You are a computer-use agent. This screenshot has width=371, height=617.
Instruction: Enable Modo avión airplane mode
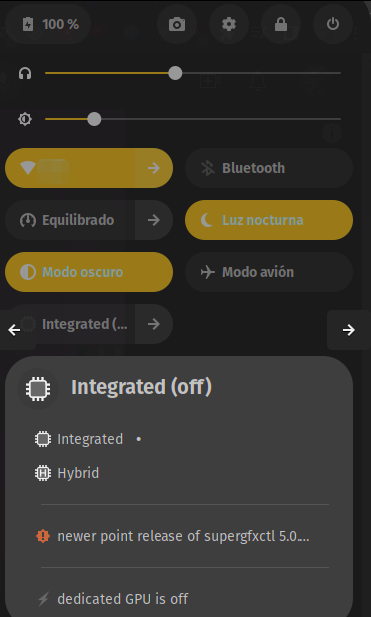269,272
